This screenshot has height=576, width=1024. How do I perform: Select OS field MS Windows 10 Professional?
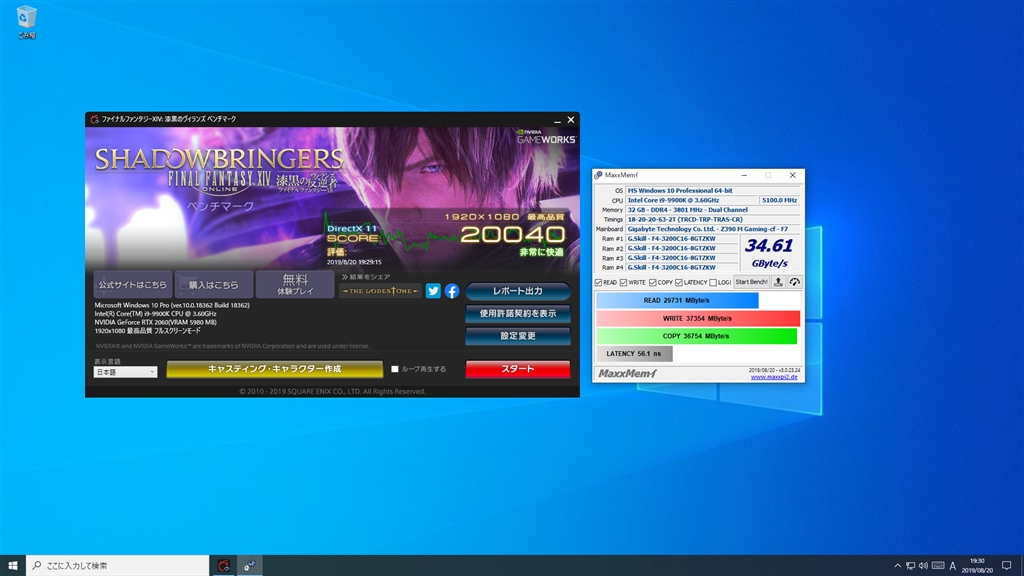point(713,191)
